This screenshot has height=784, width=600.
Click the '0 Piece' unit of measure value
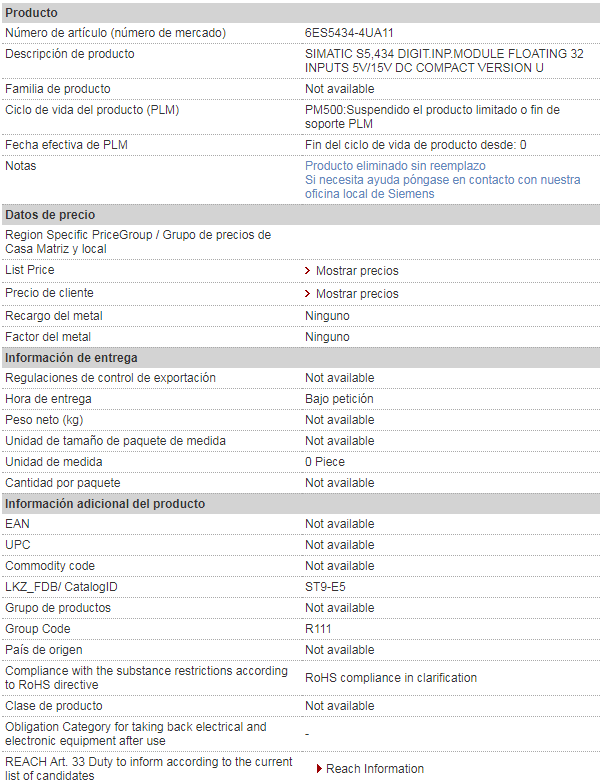click(324, 462)
